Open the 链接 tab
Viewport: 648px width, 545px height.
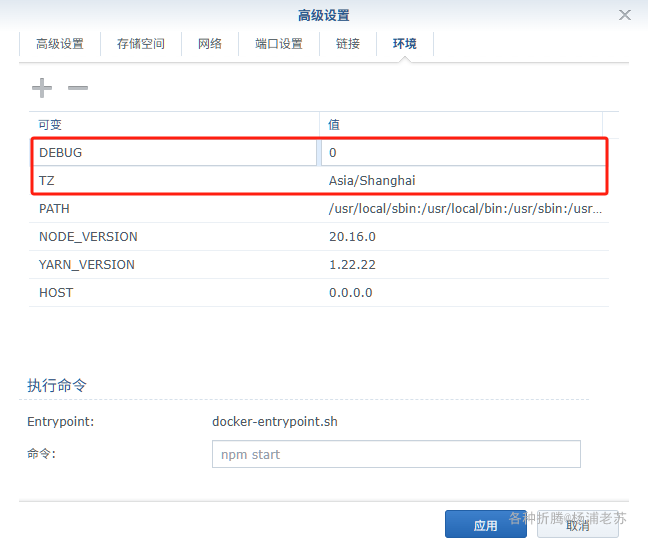pyautogui.click(x=348, y=44)
